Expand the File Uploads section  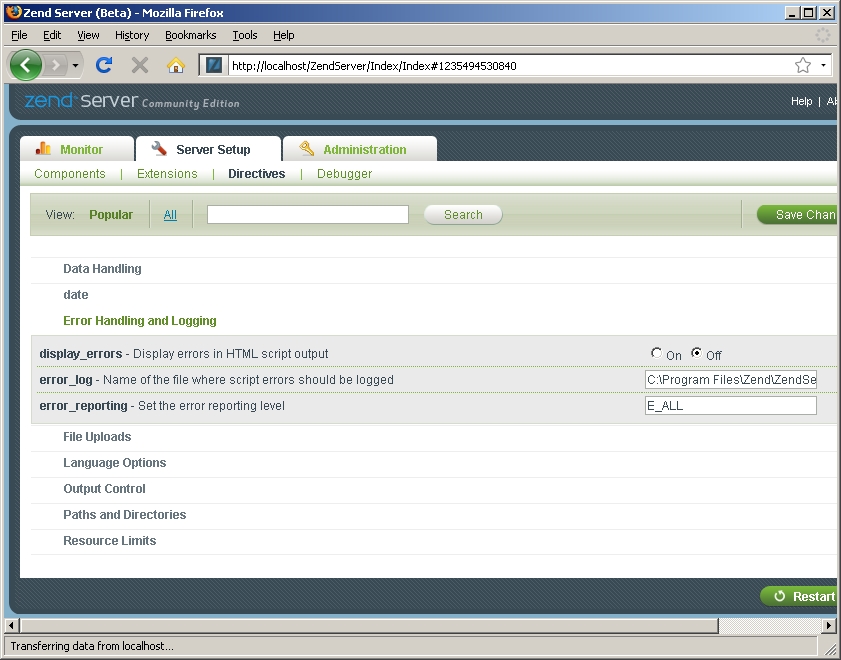(x=97, y=437)
